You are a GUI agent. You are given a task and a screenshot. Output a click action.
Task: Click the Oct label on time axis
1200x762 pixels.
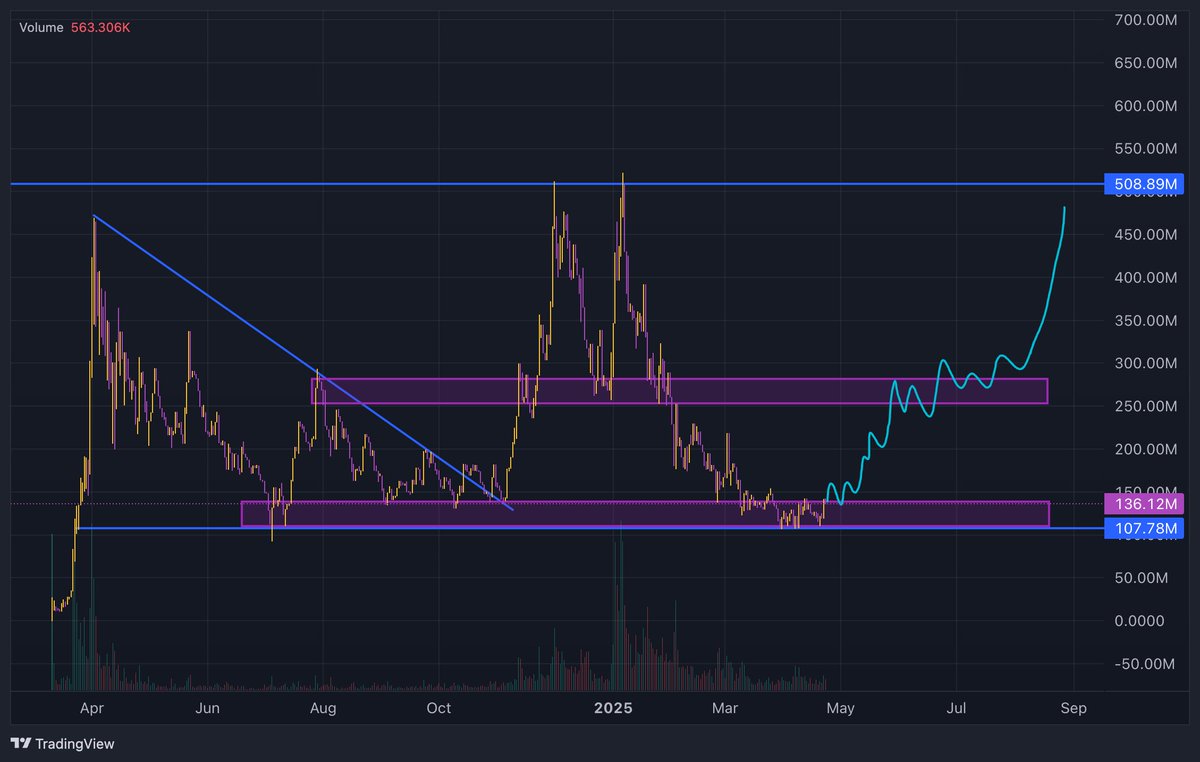(x=438, y=709)
